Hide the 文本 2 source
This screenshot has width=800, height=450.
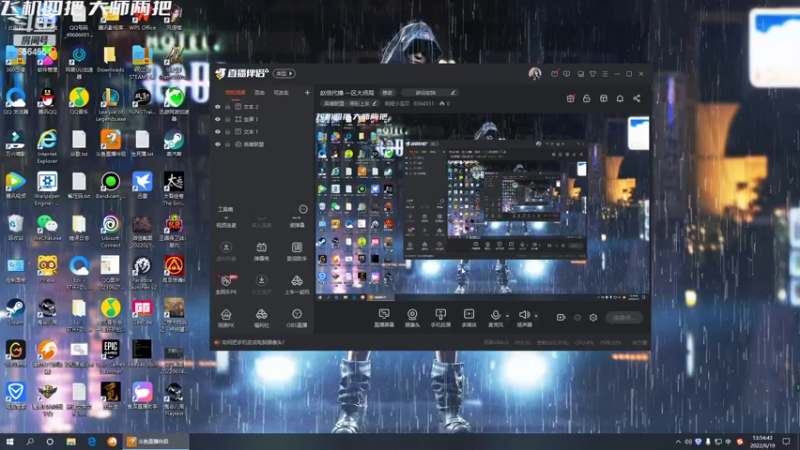pyautogui.click(x=218, y=107)
